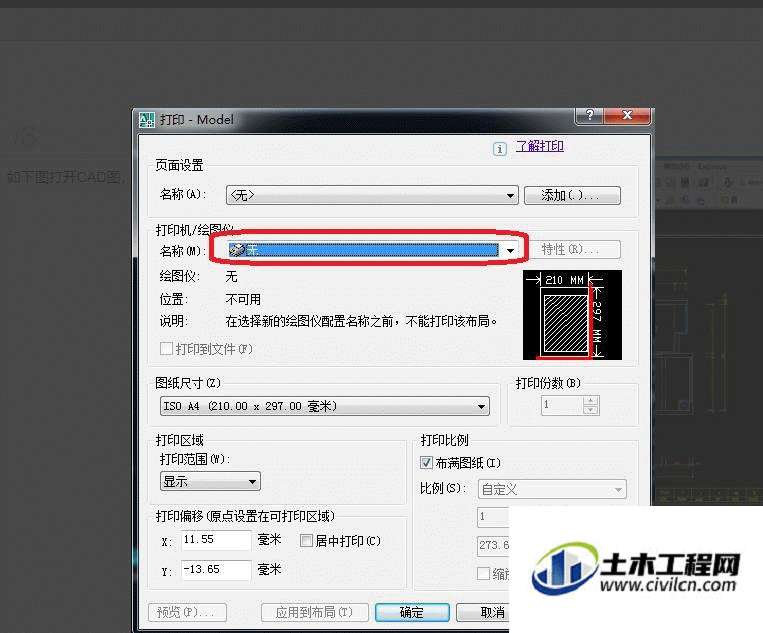Screen dimensions: 763x633
Task: Click the 预览(P) preview button
Action: point(187,612)
